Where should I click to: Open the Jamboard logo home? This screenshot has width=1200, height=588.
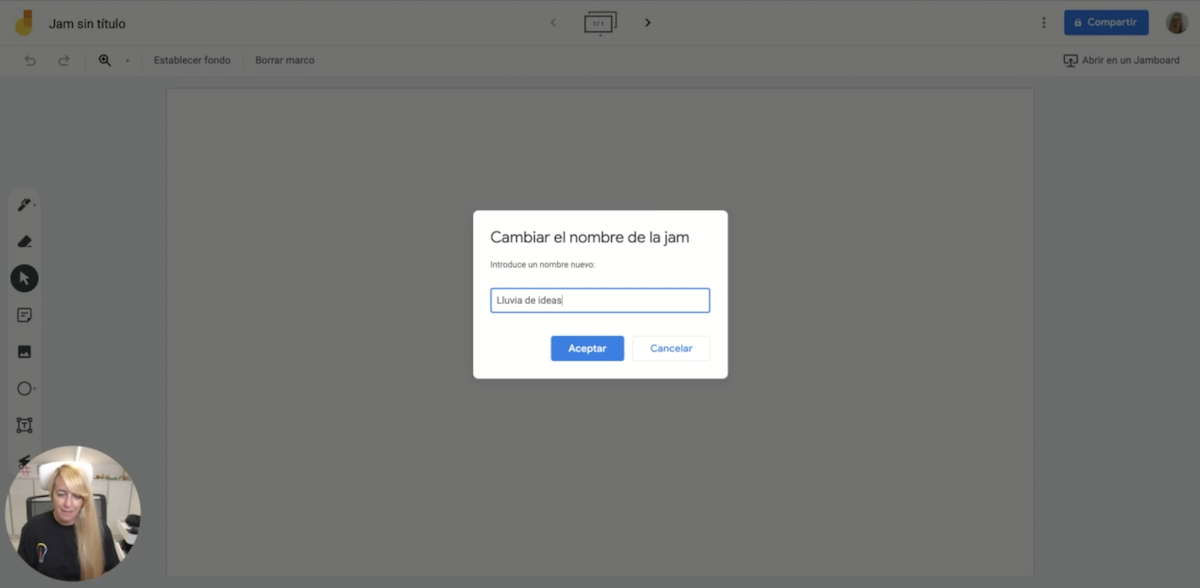coord(24,22)
